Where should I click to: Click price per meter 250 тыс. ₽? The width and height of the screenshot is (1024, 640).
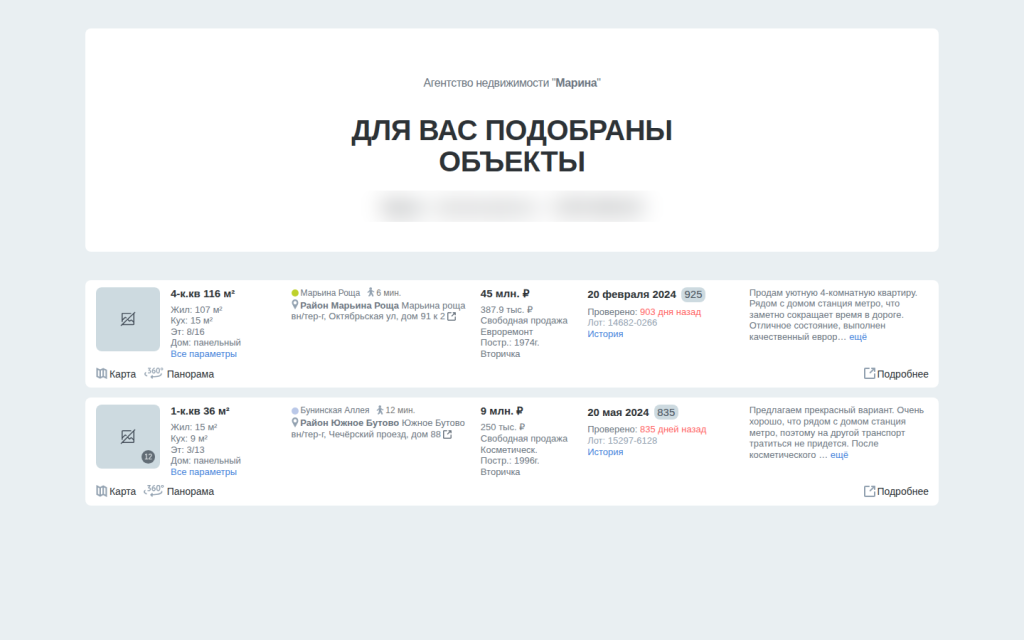503,427
